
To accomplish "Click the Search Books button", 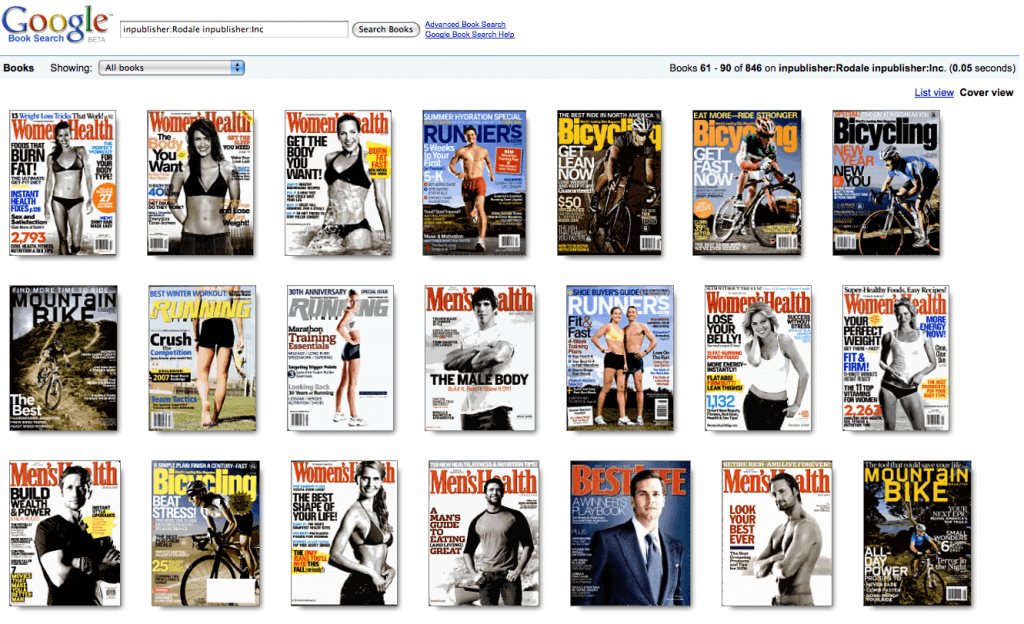I will point(385,29).
